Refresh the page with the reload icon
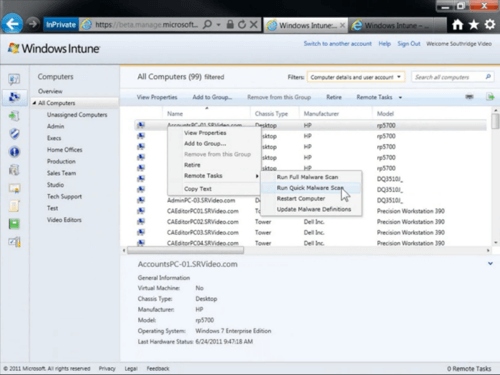Viewport: 500px width, 375px height. coord(242,24)
